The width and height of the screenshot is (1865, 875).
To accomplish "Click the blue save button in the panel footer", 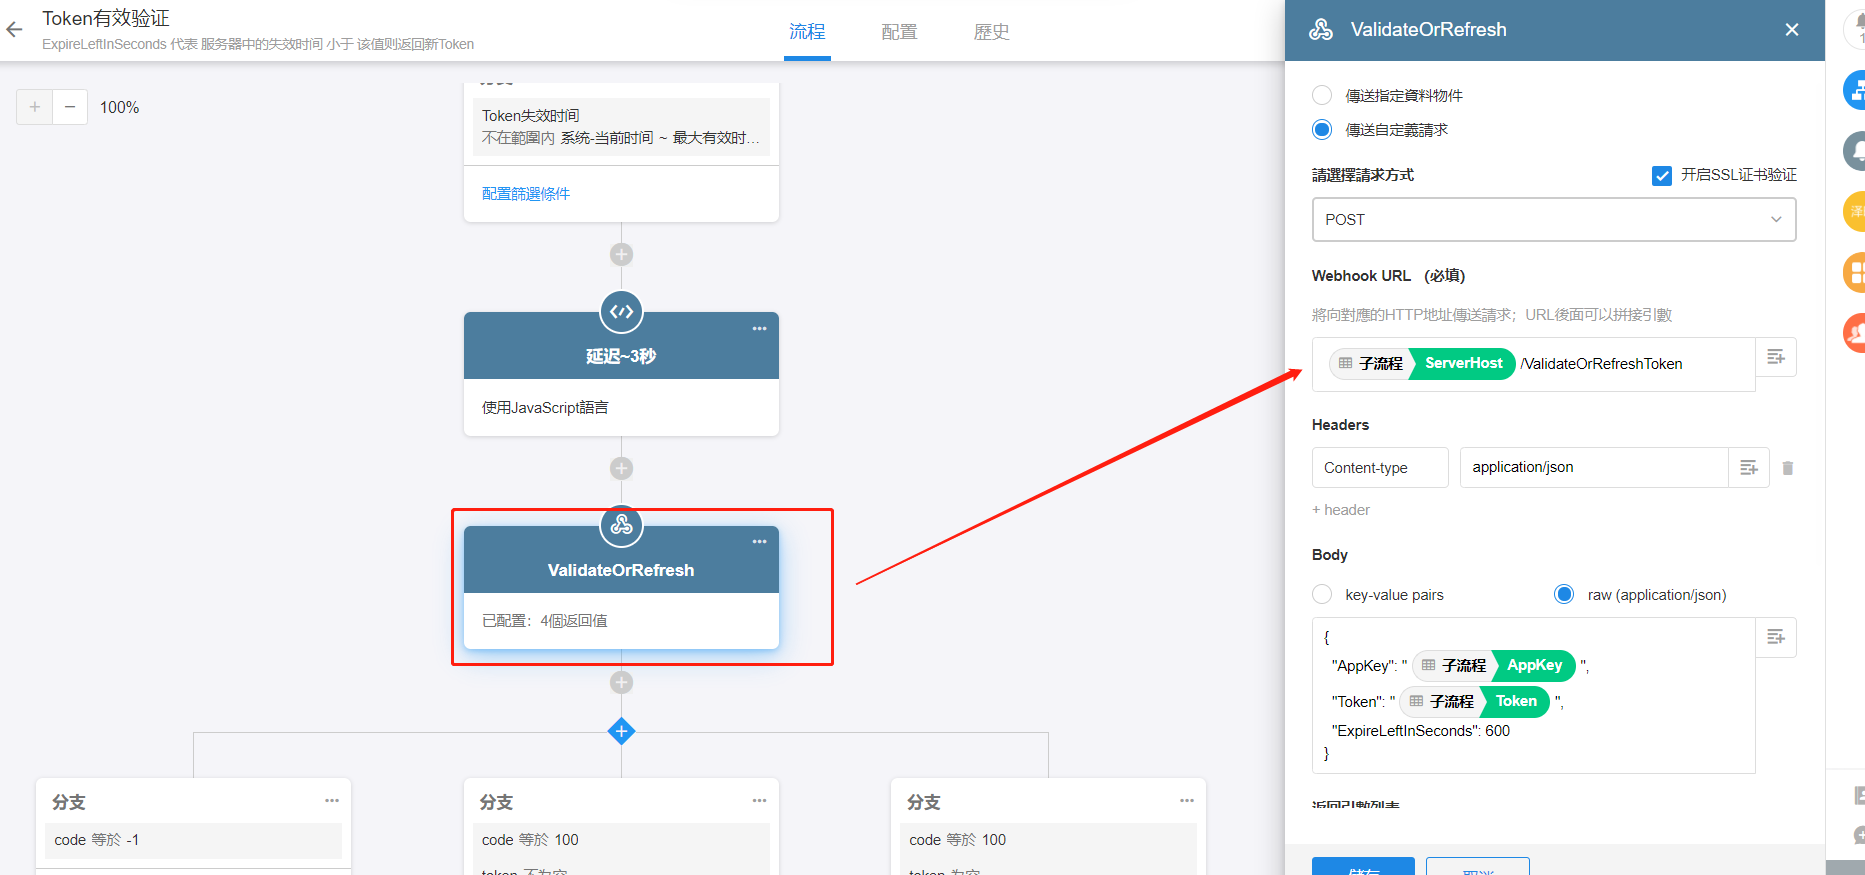I will pos(1363,866).
